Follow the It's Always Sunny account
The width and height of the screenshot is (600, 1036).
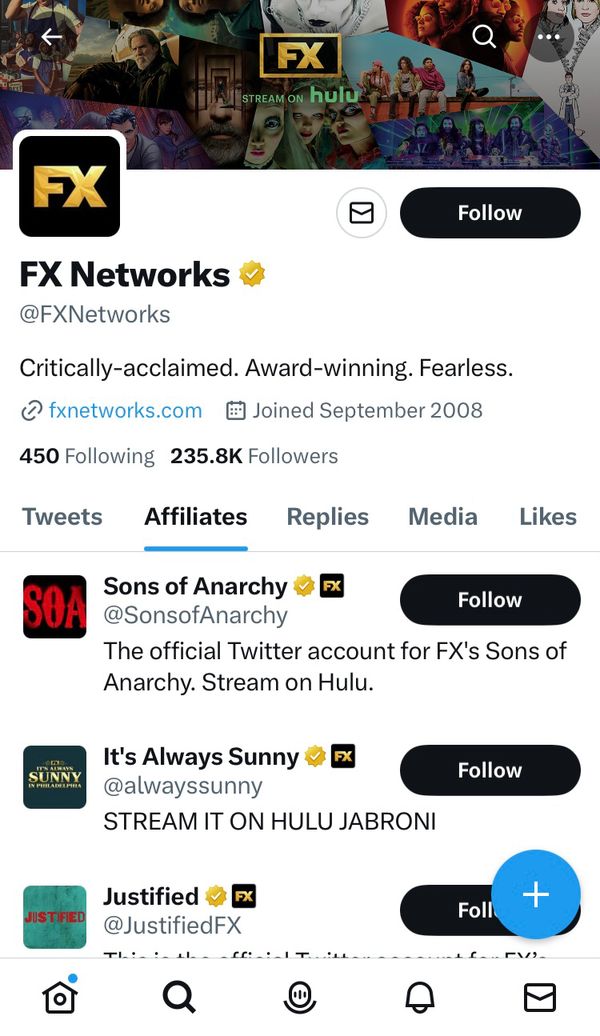tap(490, 770)
